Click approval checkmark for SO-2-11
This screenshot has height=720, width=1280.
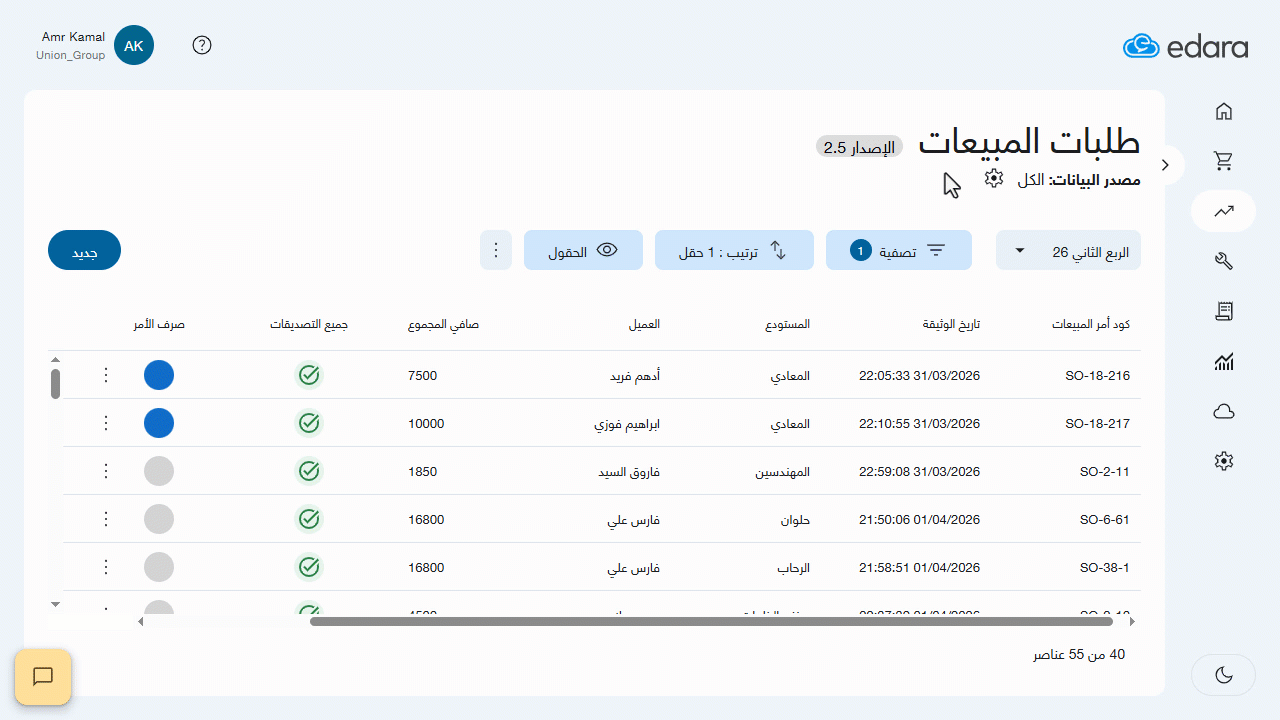[309, 471]
